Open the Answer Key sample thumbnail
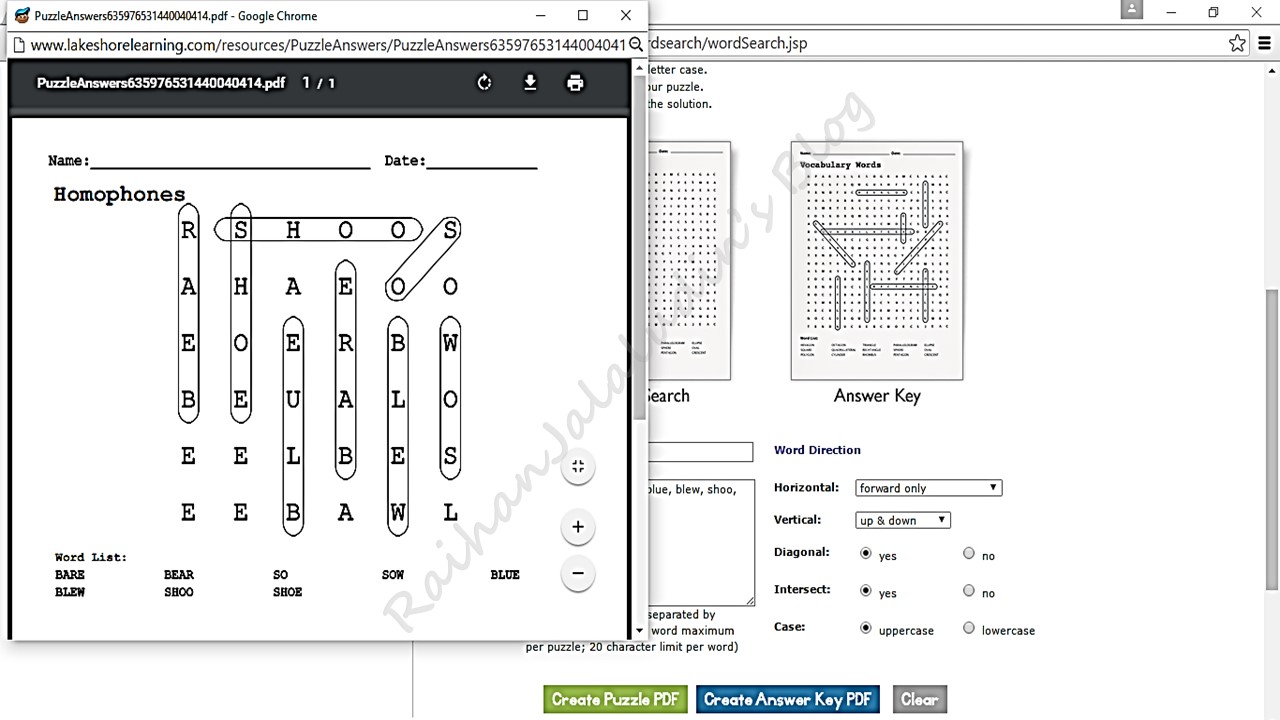The height and width of the screenshot is (720, 1280). (x=877, y=260)
